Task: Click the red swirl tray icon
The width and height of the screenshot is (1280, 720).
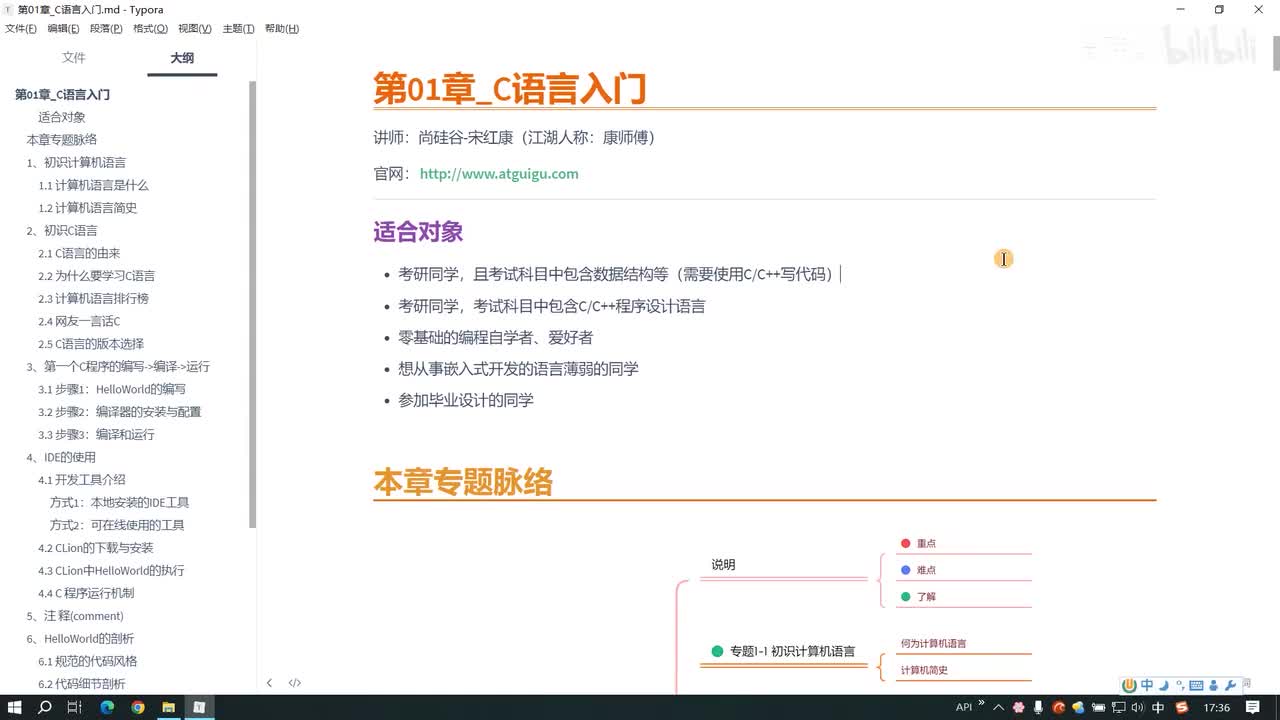Action: click(1059, 707)
